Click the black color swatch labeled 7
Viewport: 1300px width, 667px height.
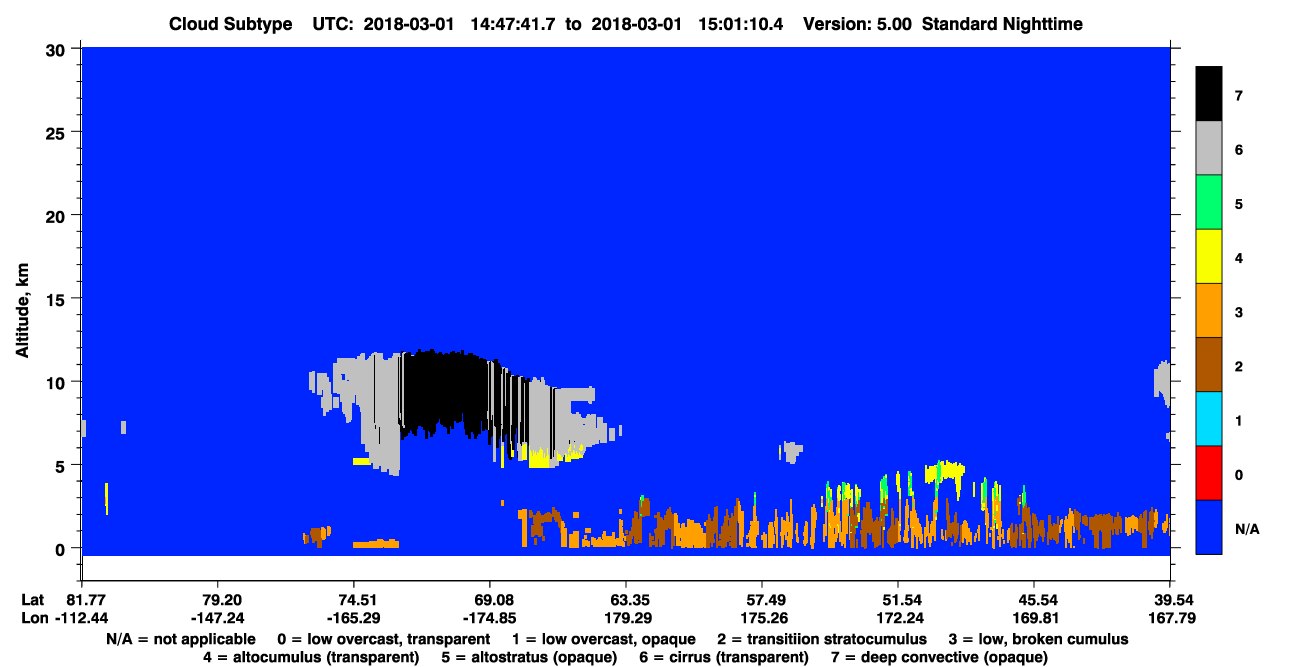1209,95
